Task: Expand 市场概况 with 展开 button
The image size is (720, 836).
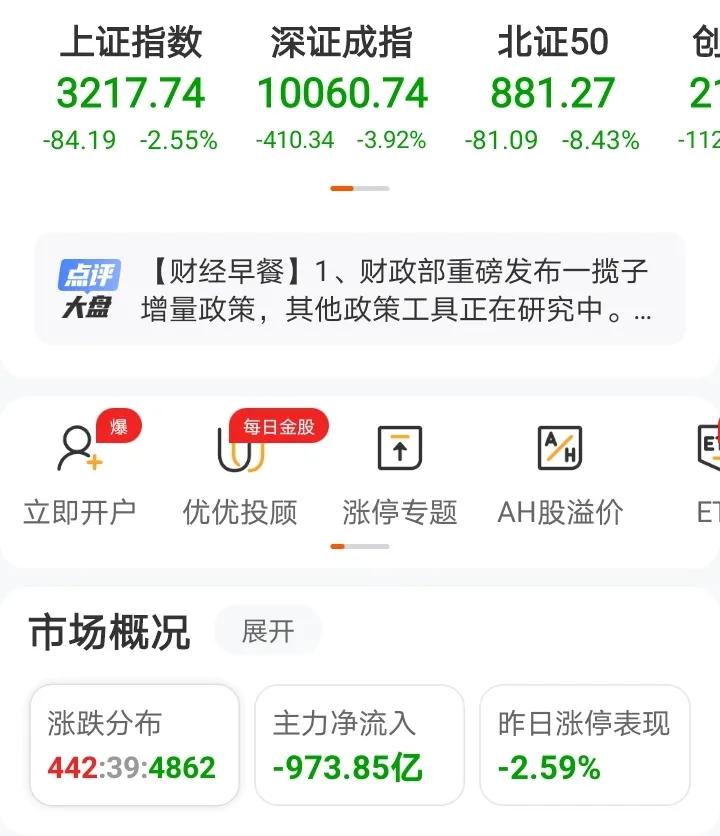Action: click(268, 631)
